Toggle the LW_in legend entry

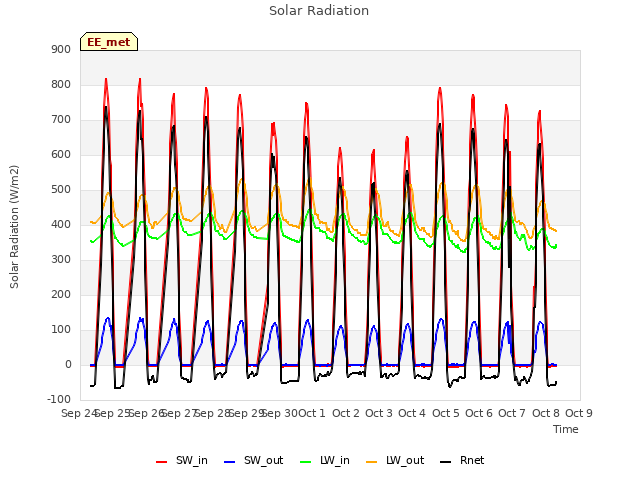click(x=325, y=461)
